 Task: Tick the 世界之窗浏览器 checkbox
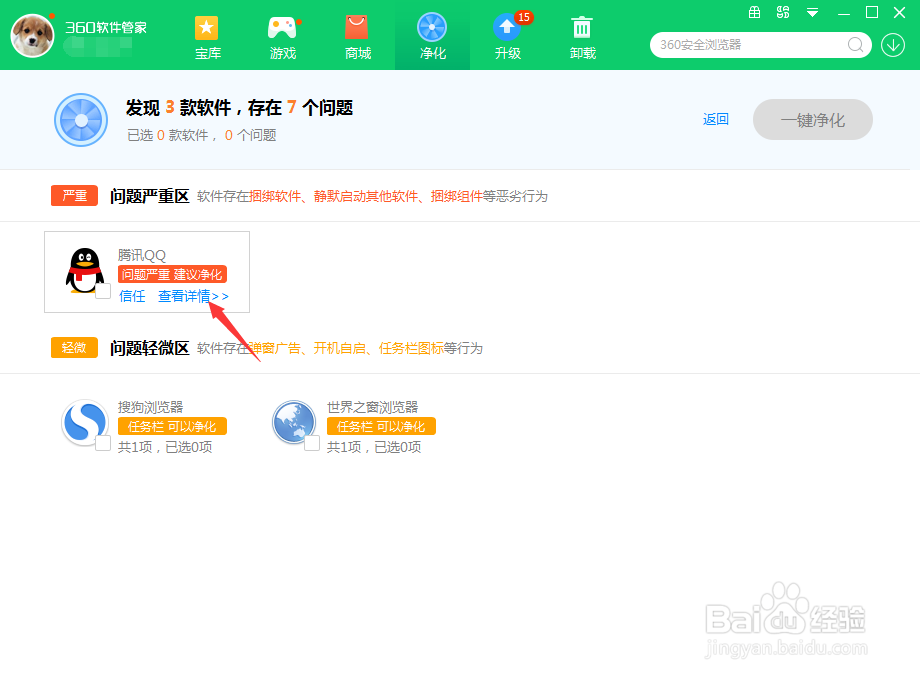pos(312,443)
